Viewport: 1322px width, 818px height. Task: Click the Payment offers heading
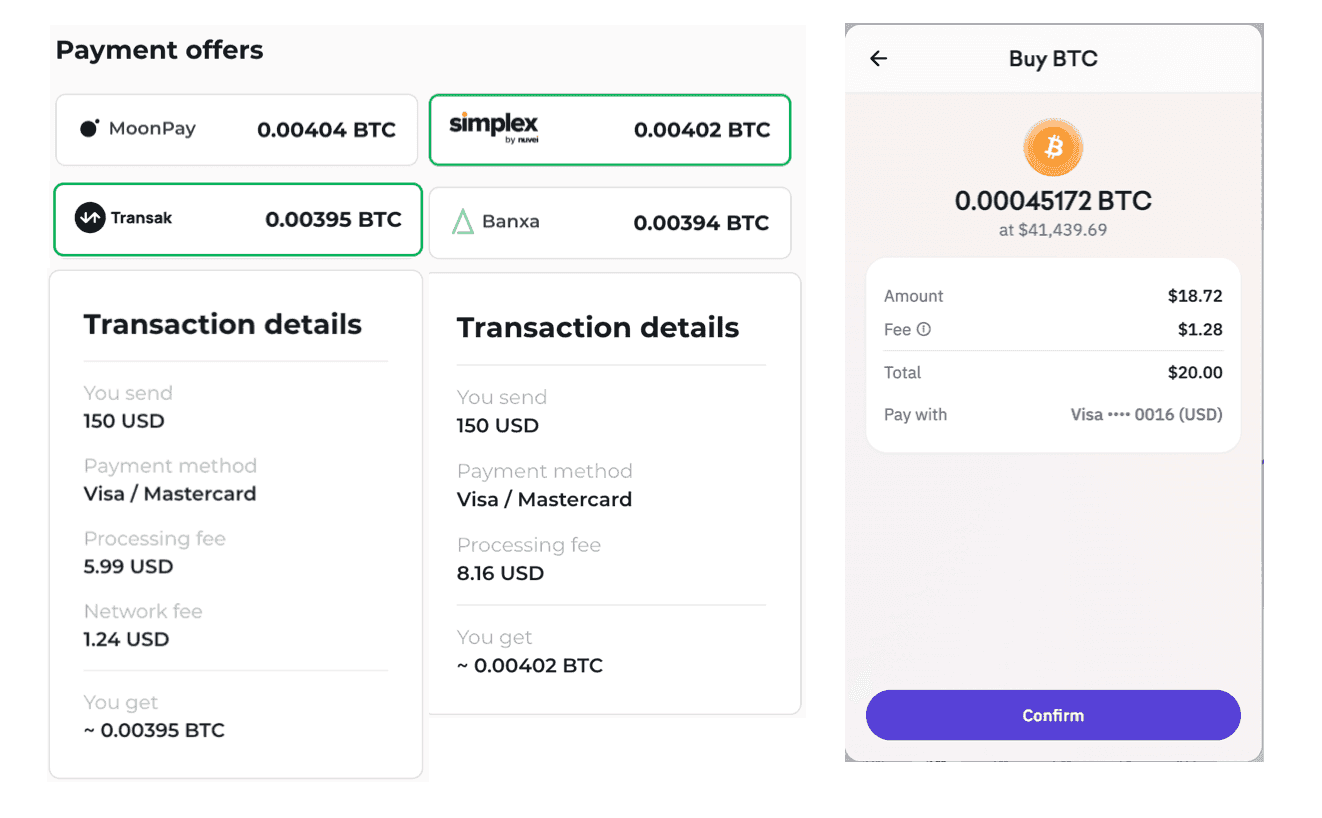(159, 49)
